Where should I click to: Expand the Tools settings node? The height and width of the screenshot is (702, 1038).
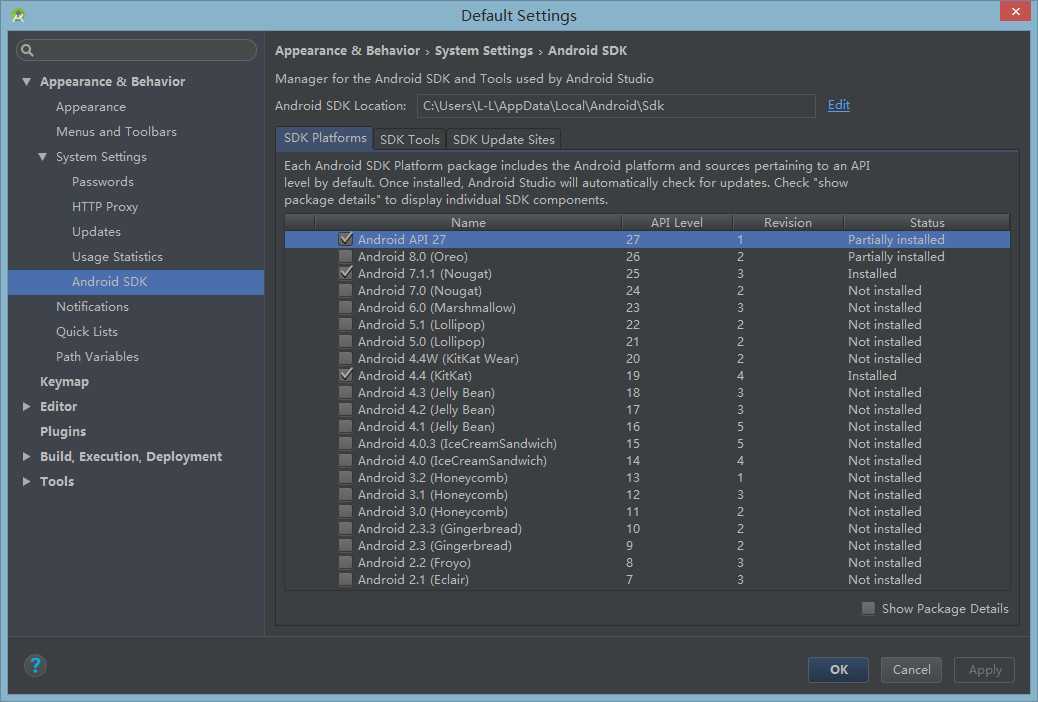(x=29, y=481)
